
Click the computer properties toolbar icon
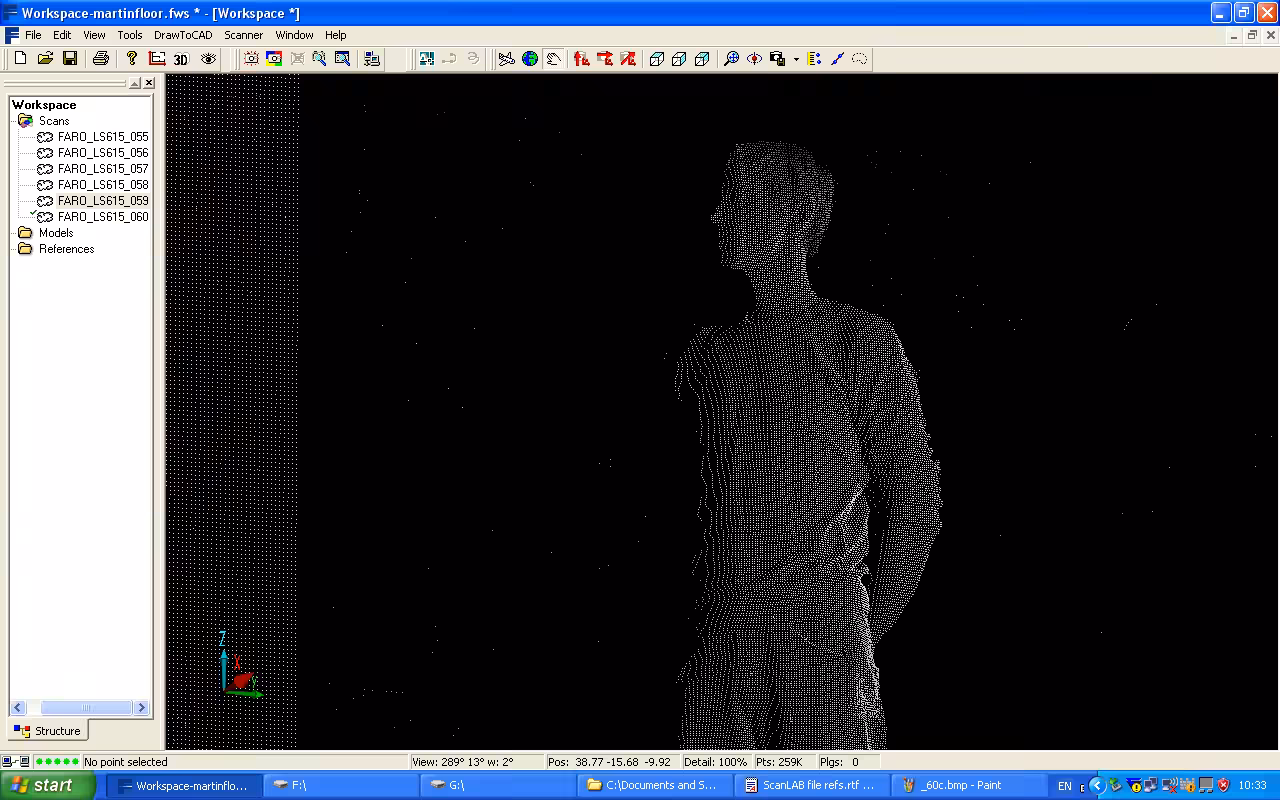[372, 59]
